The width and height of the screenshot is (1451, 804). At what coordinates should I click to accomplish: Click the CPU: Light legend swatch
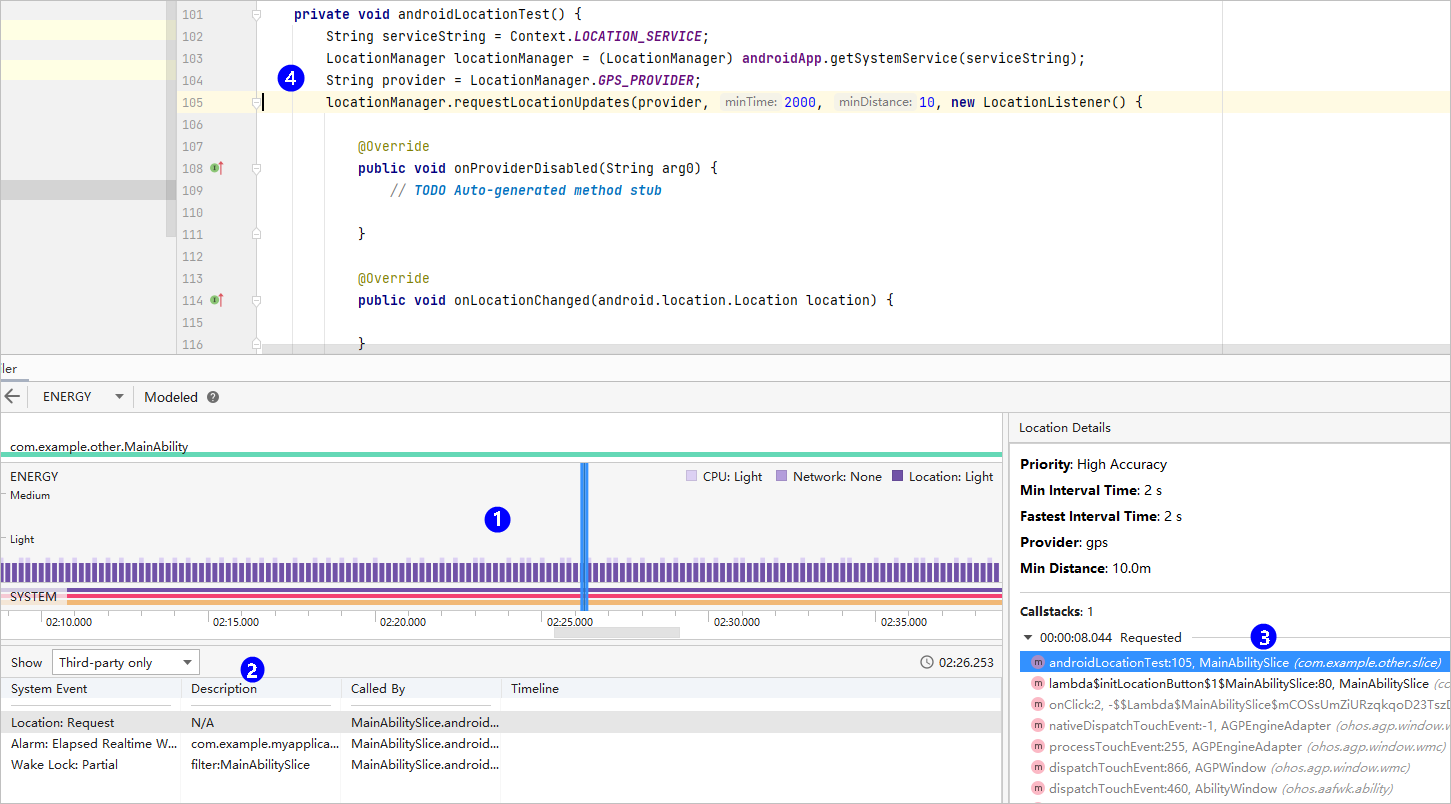point(692,477)
